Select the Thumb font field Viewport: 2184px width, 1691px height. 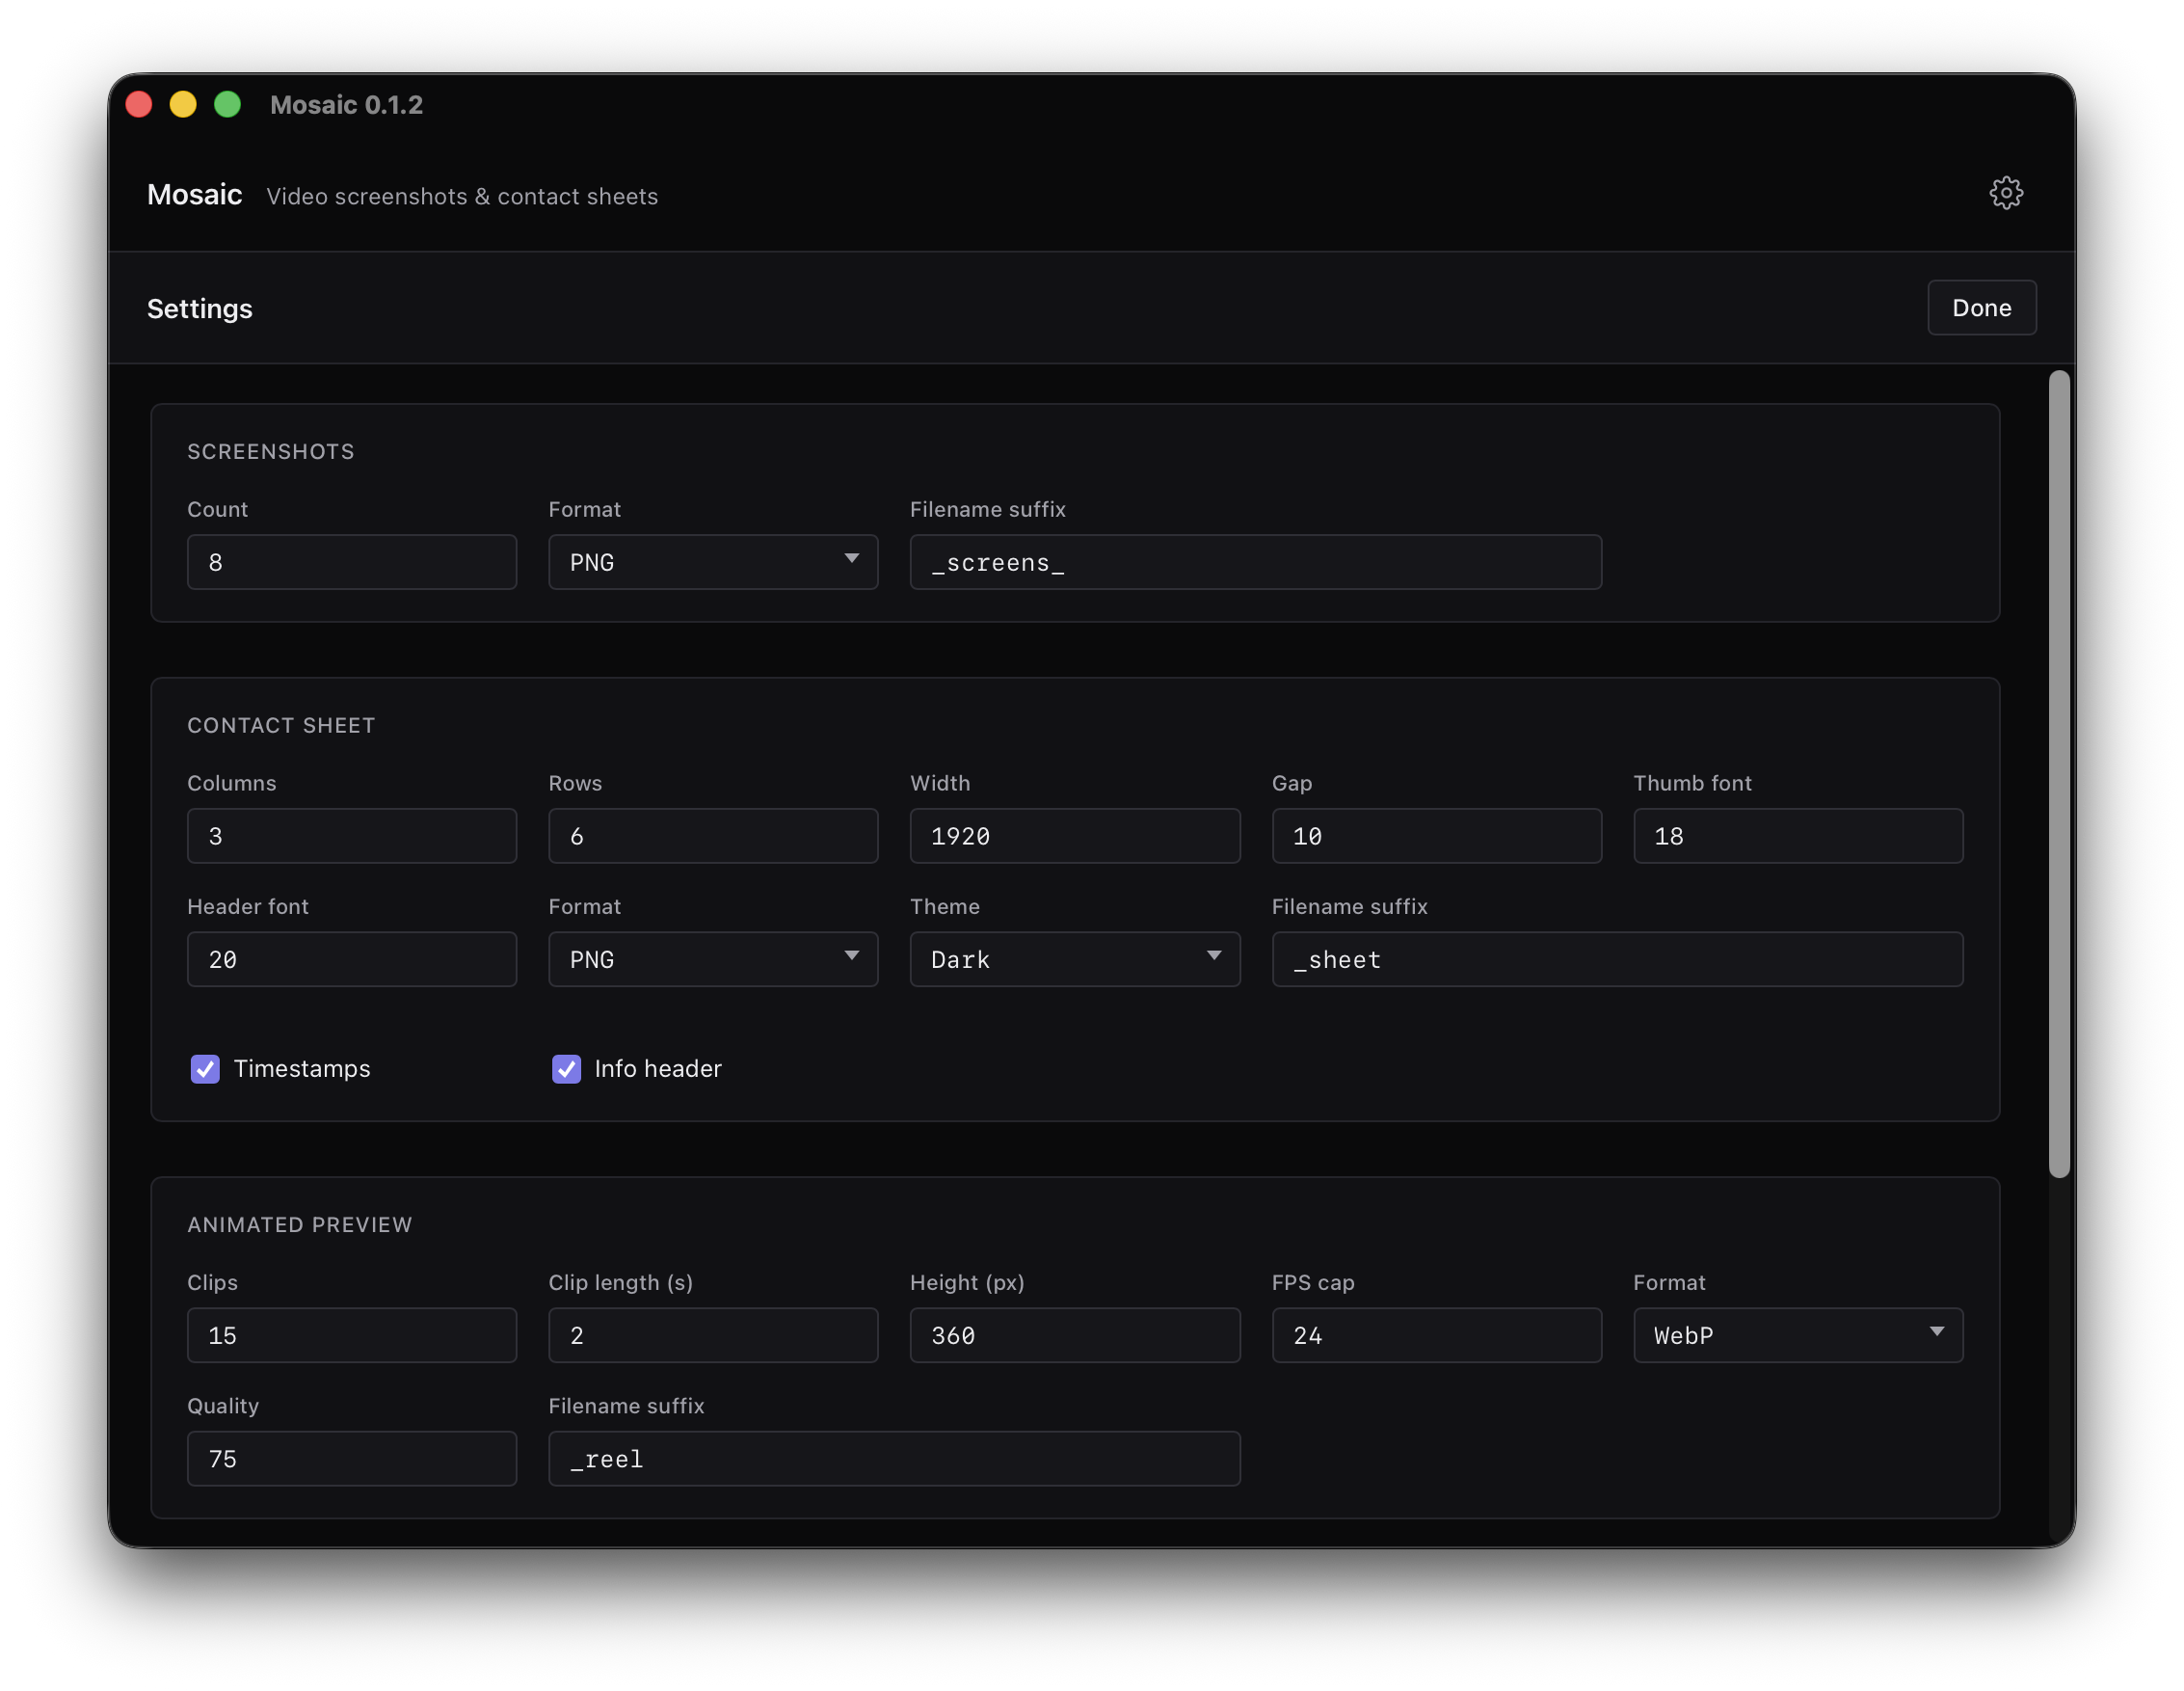tap(1798, 836)
